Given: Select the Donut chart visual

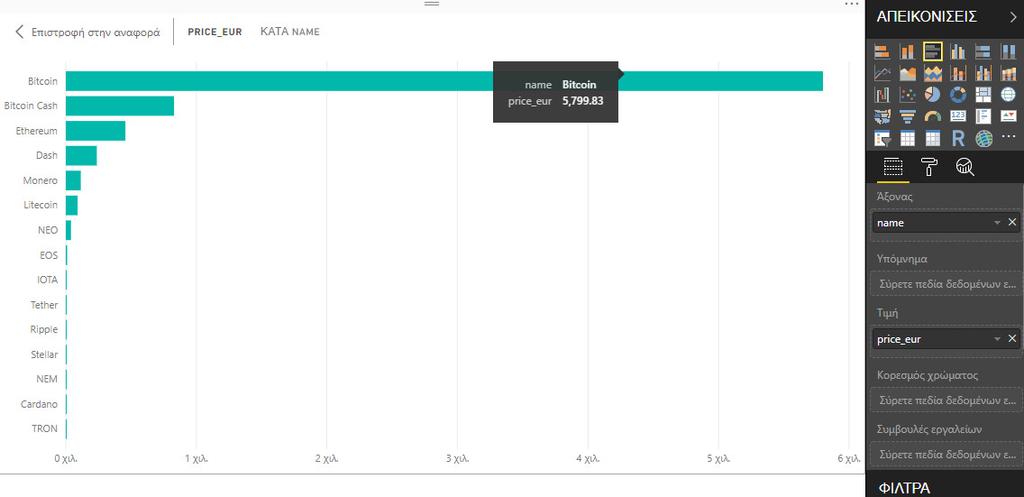Looking at the screenshot, I should click(958, 95).
